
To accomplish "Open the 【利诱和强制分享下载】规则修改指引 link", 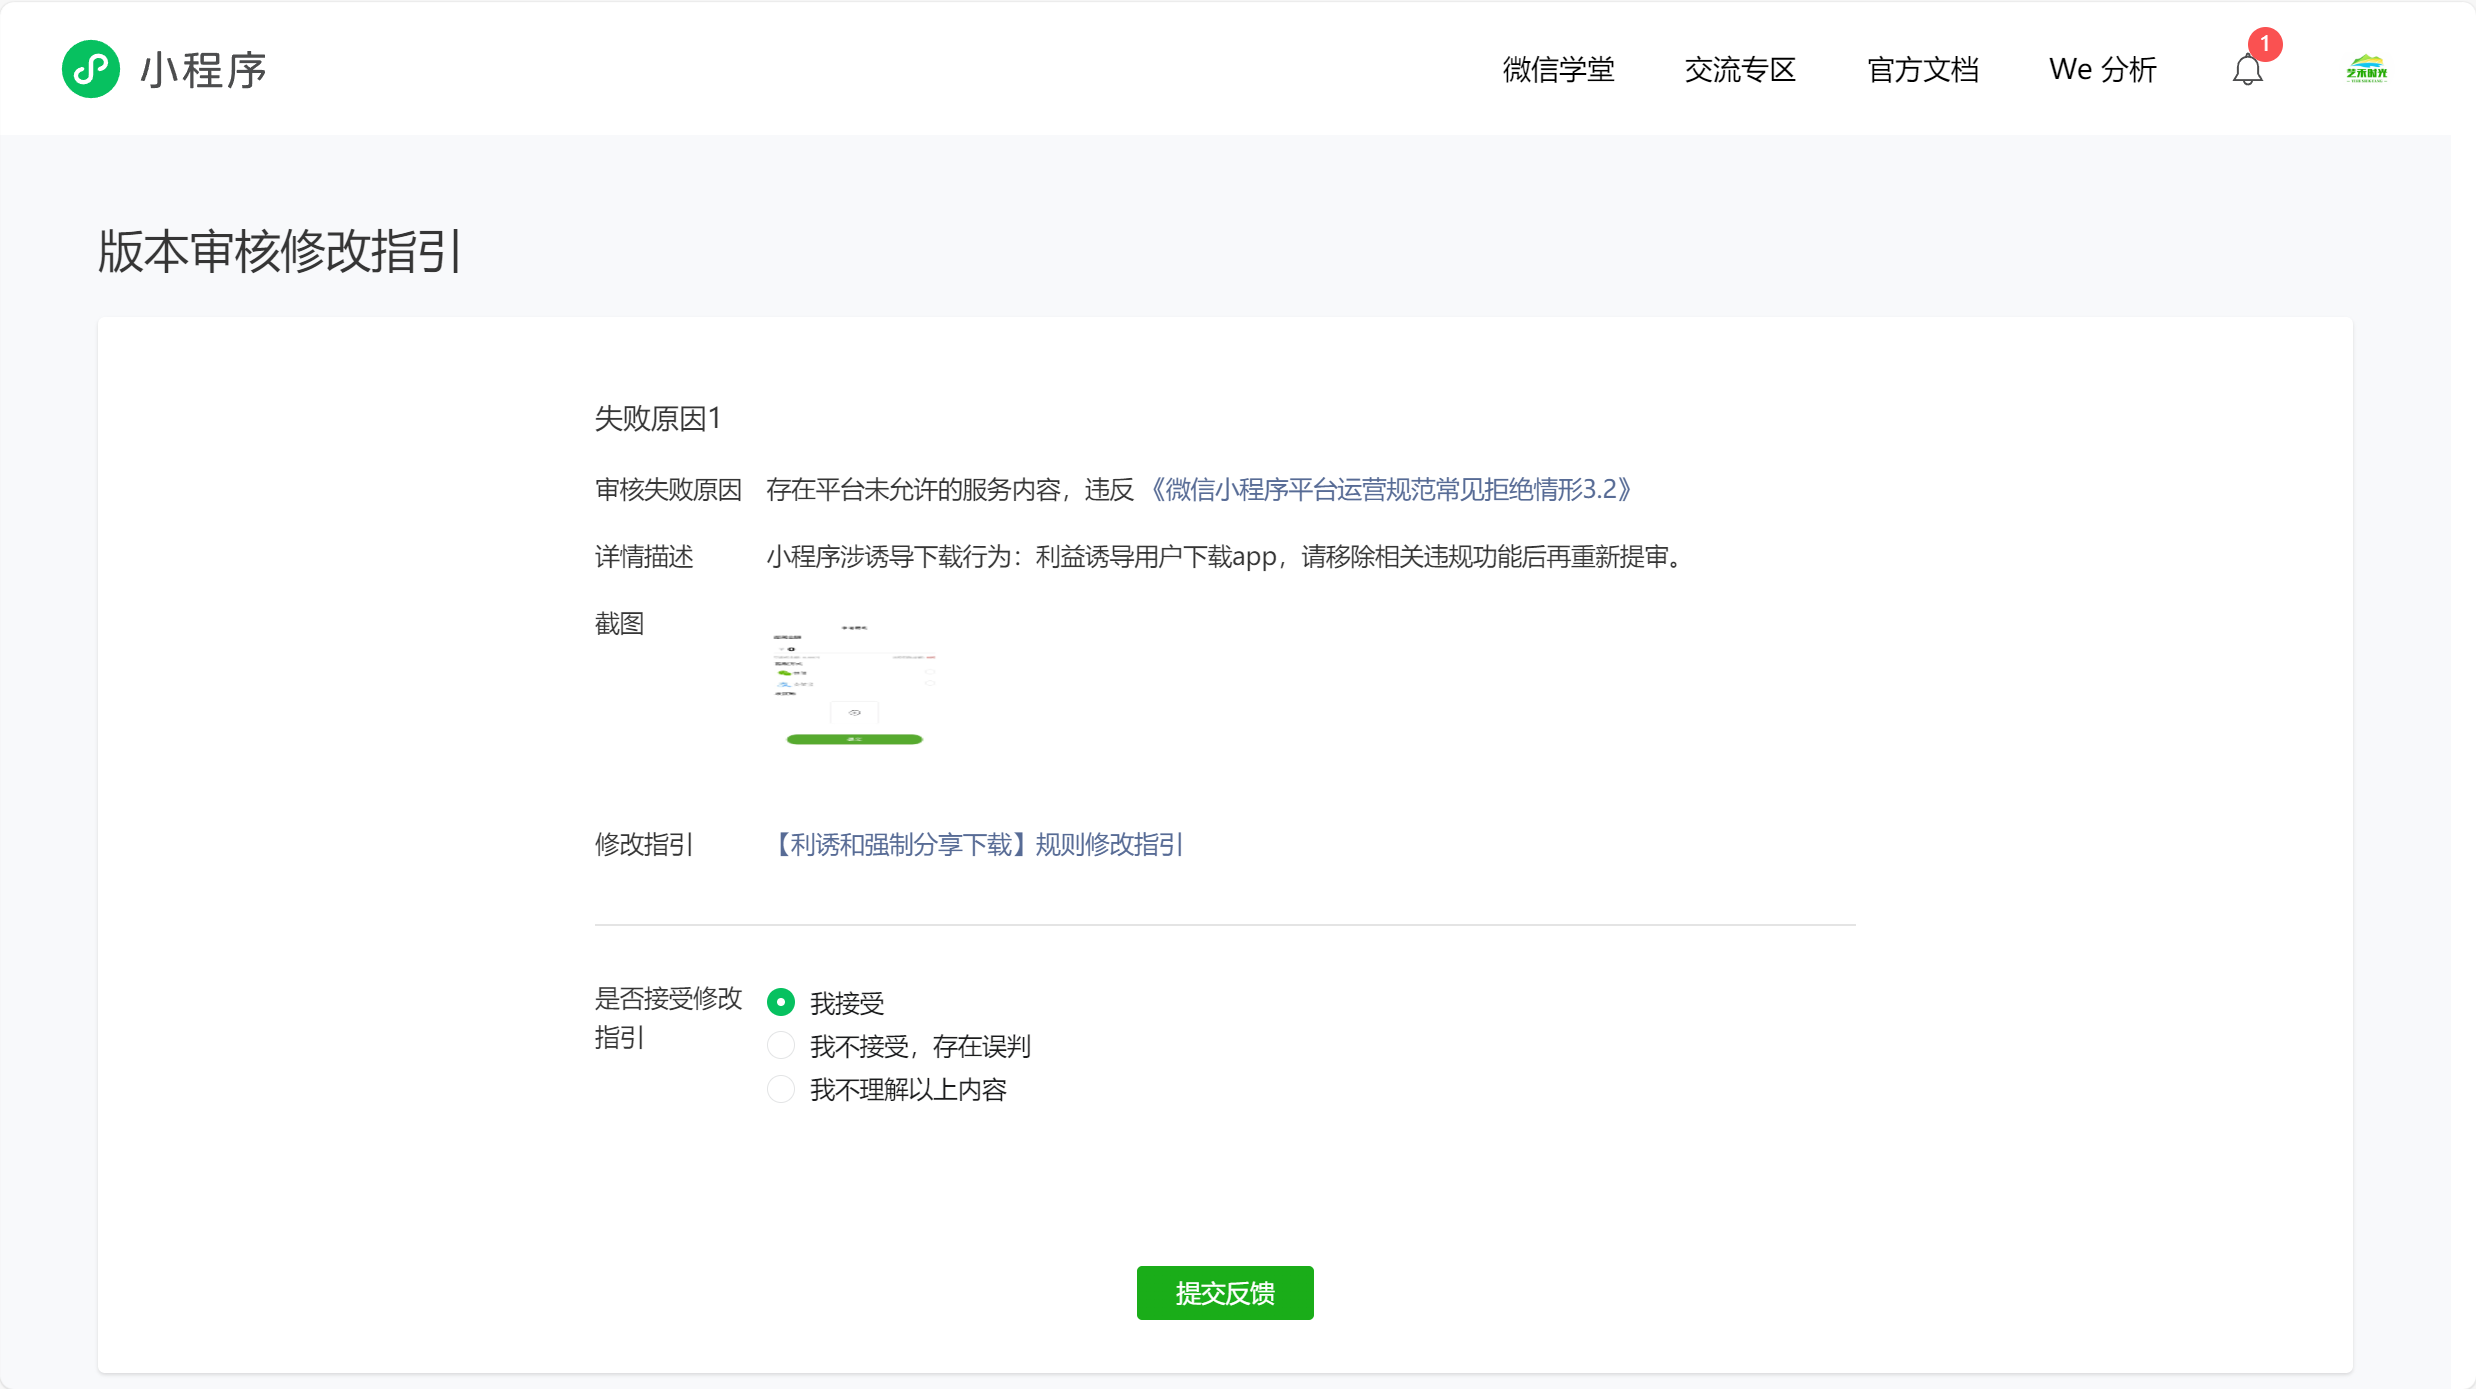I will 975,845.
